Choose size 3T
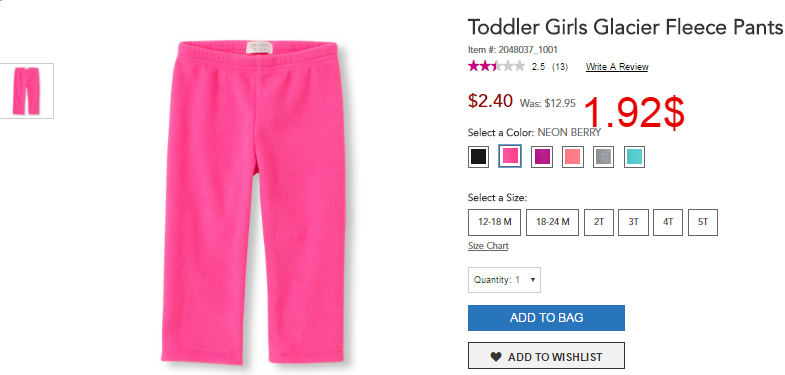 [x=633, y=222]
